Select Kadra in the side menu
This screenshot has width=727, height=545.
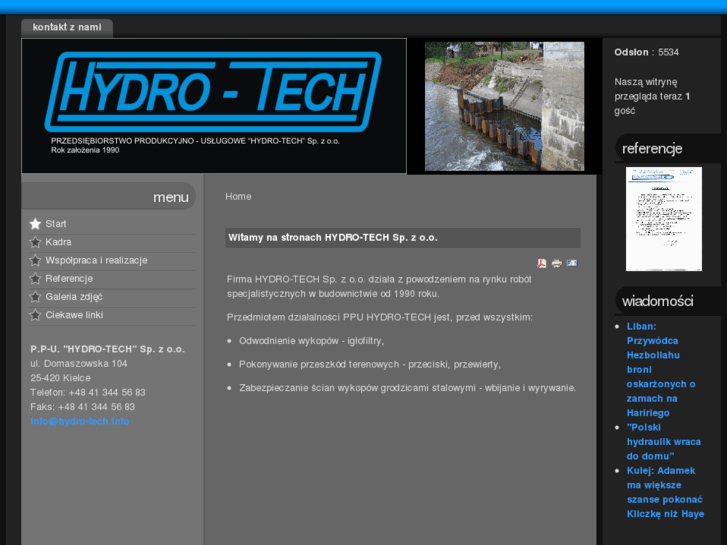tap(58, 242)
